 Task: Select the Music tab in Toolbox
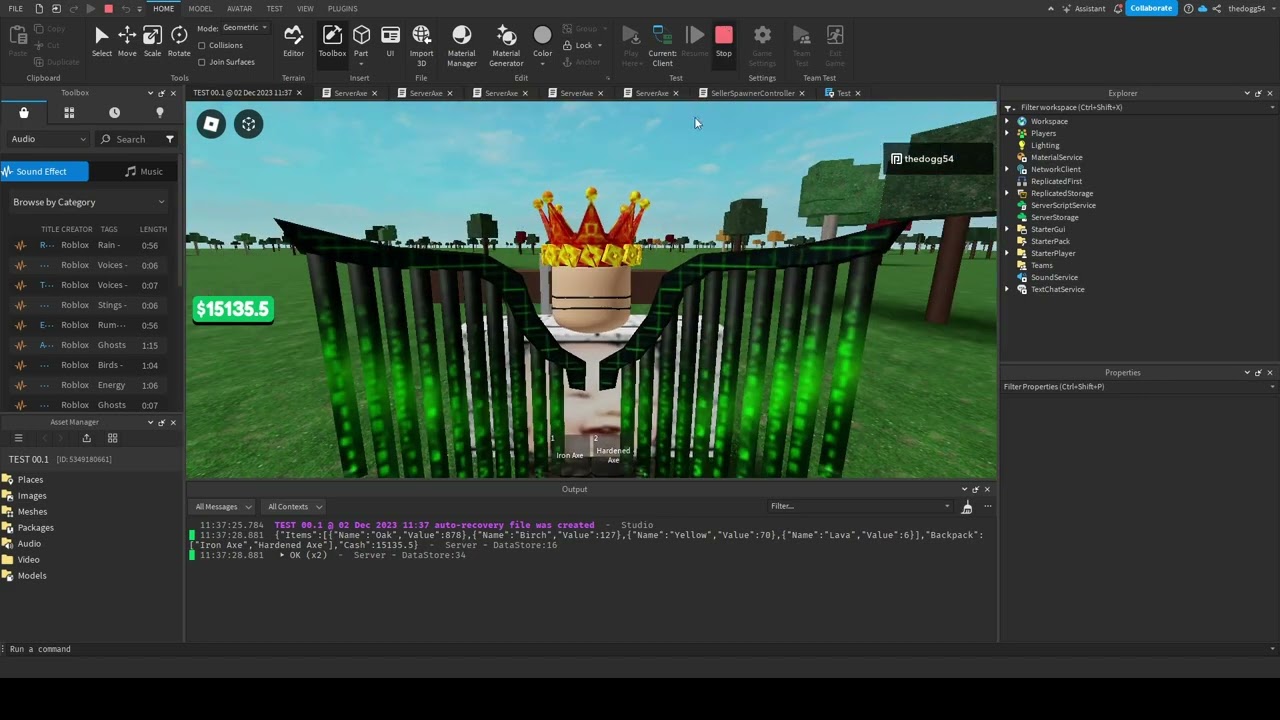coord(144,171)
